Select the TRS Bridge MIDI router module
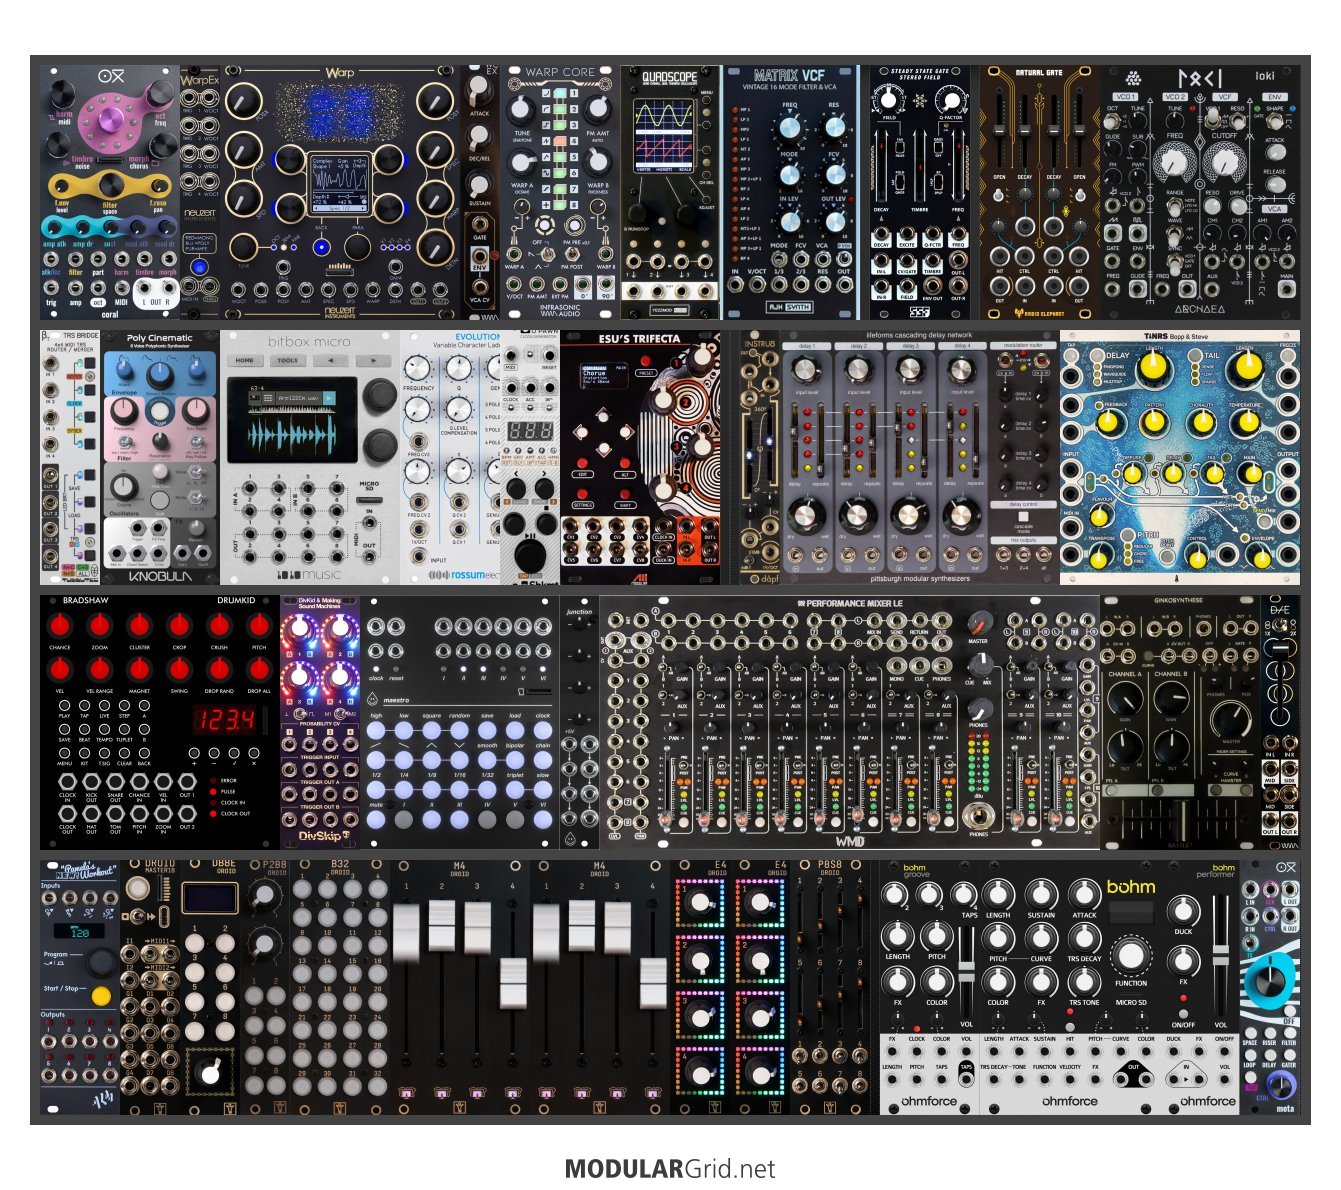Viewport: 1341px width, 1190px height. coord(70,458)
